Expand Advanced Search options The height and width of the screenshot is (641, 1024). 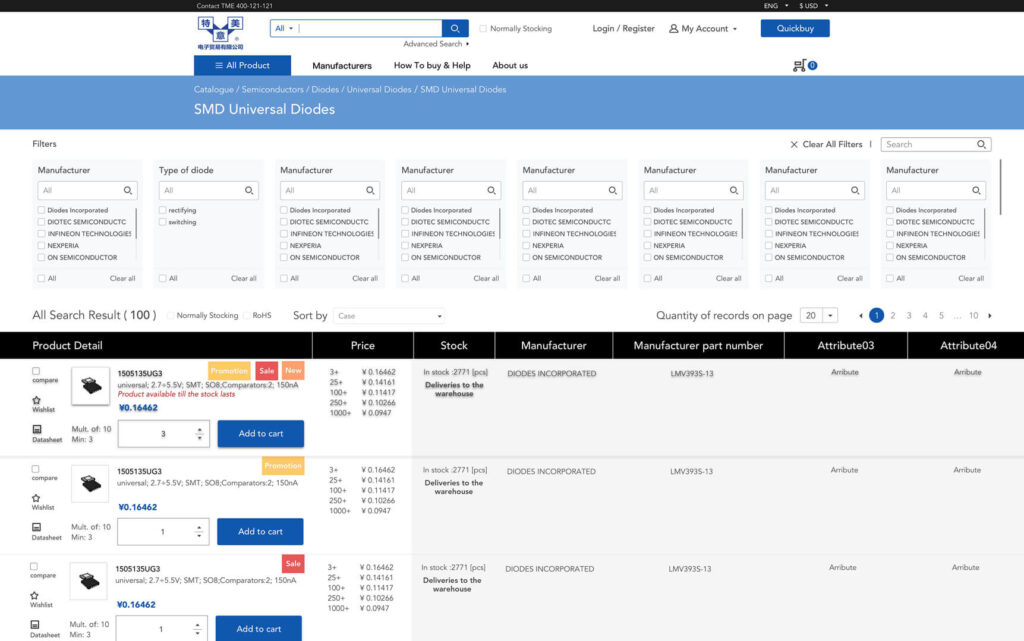point(436,44)
